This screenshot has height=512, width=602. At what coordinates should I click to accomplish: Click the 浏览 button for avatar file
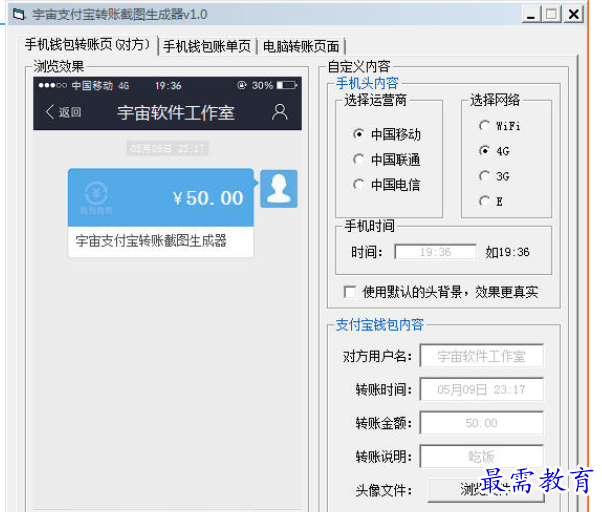pyautogui.click(x=486, y=490)
